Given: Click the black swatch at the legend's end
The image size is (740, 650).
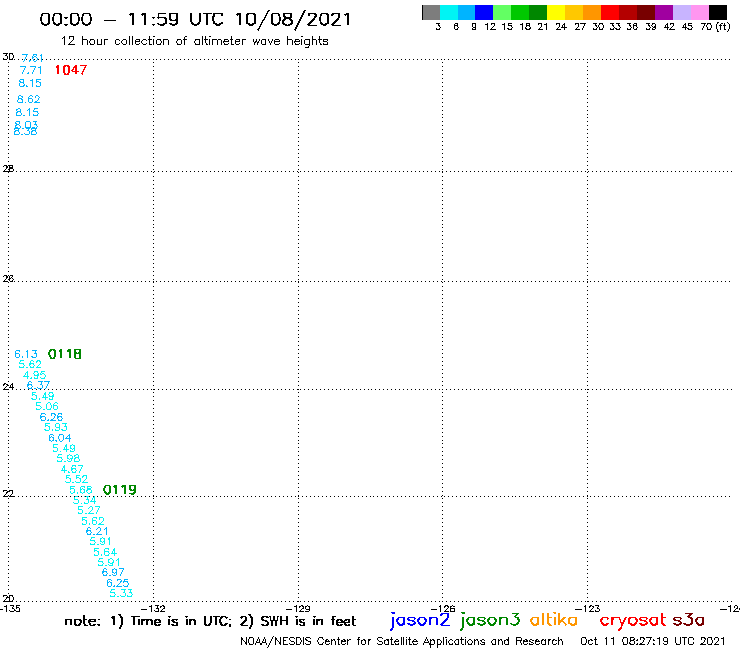Looking at the screenshot, I should click(x=717, y=12).
